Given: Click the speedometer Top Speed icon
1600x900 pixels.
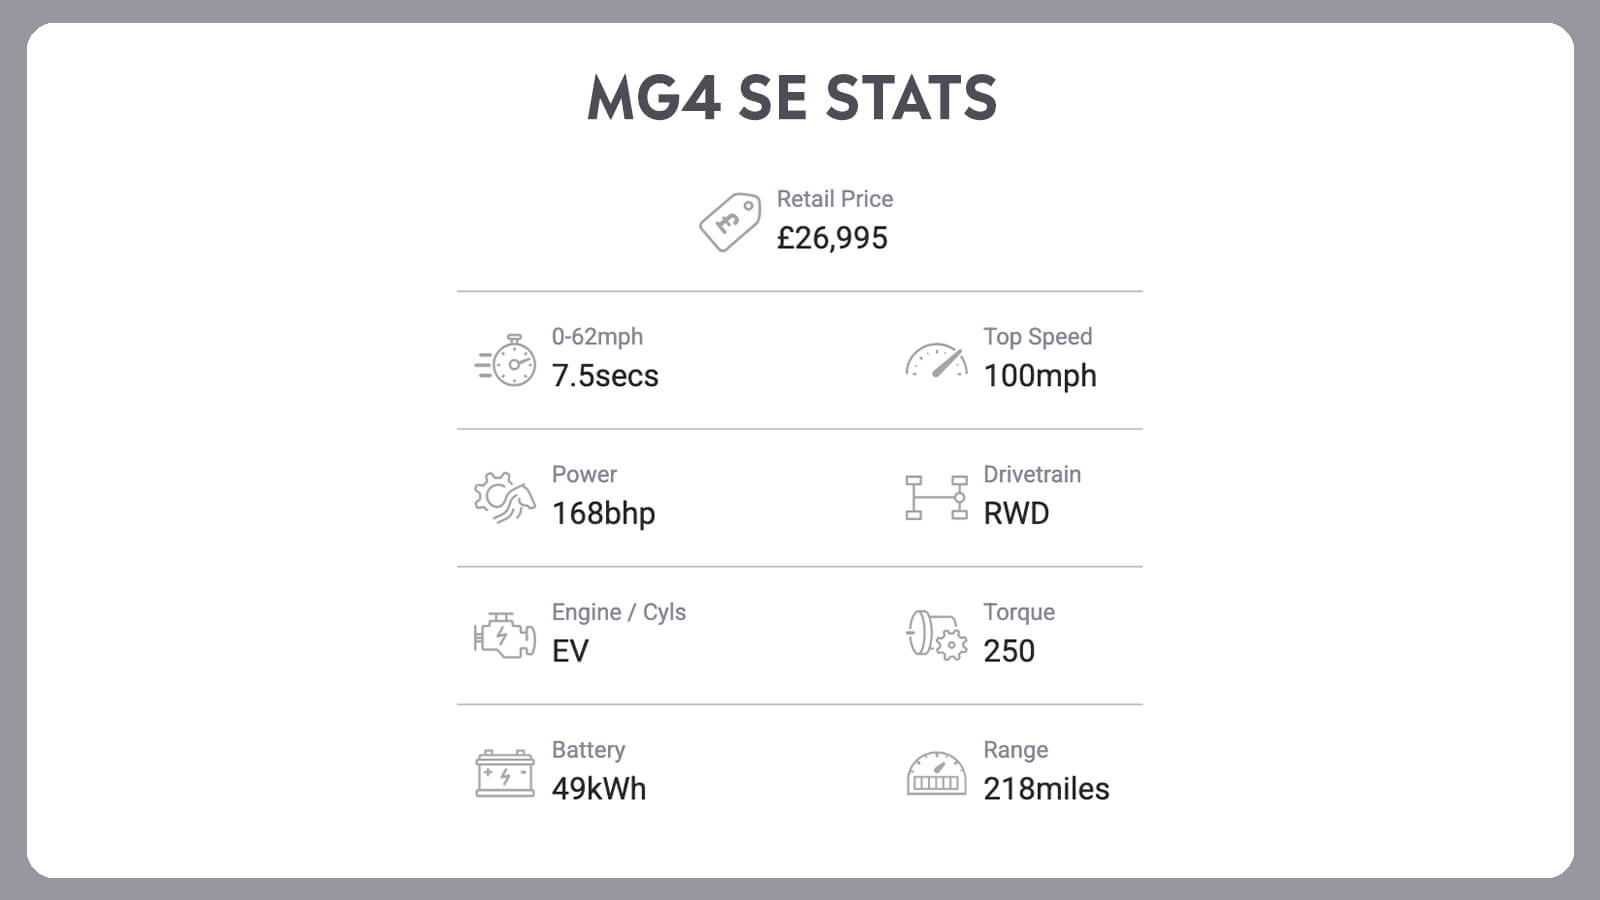Looking at the screenshot, I should 936,361.
